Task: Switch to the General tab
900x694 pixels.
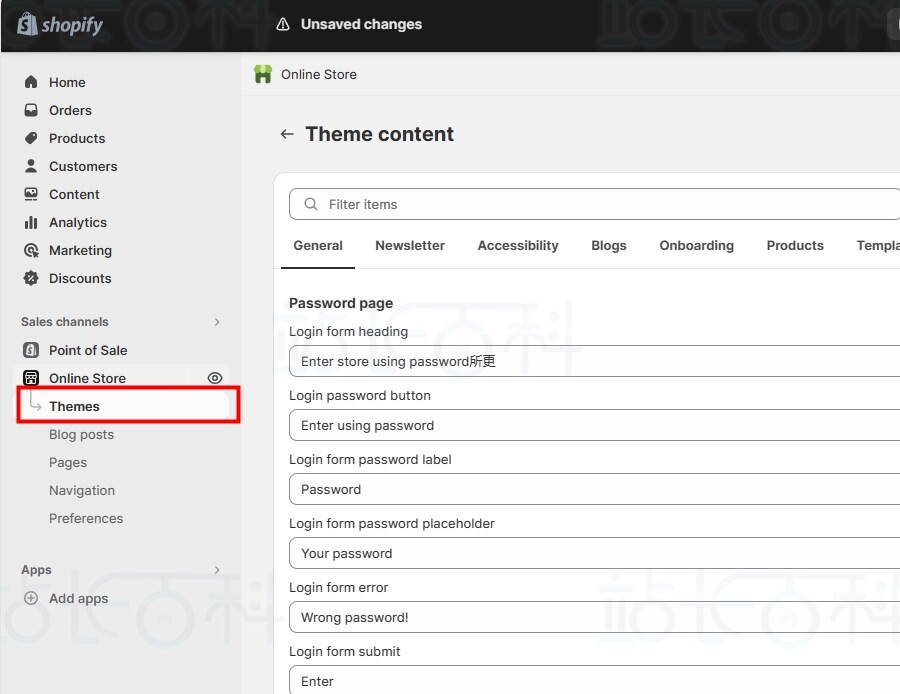Action: click(x=318, y=246)
